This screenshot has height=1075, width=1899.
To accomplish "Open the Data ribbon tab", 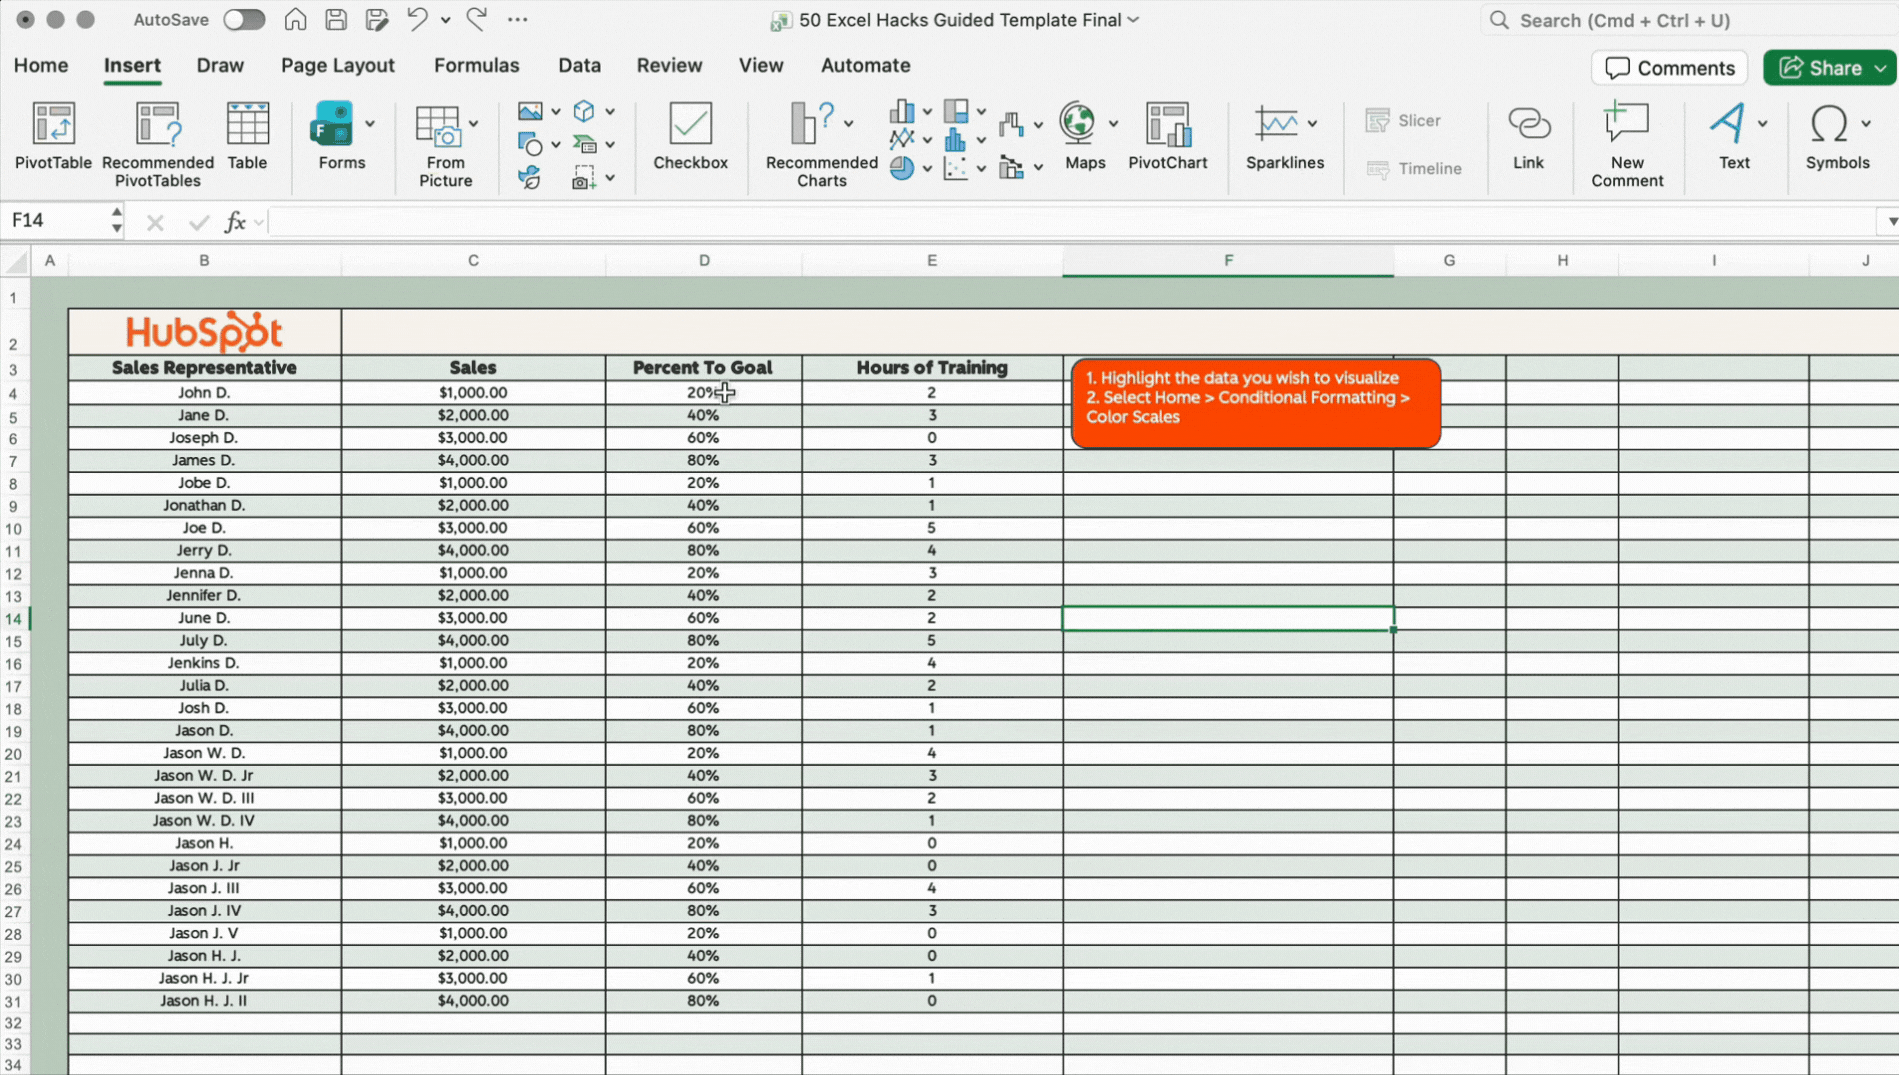I will tap(579, 65).
